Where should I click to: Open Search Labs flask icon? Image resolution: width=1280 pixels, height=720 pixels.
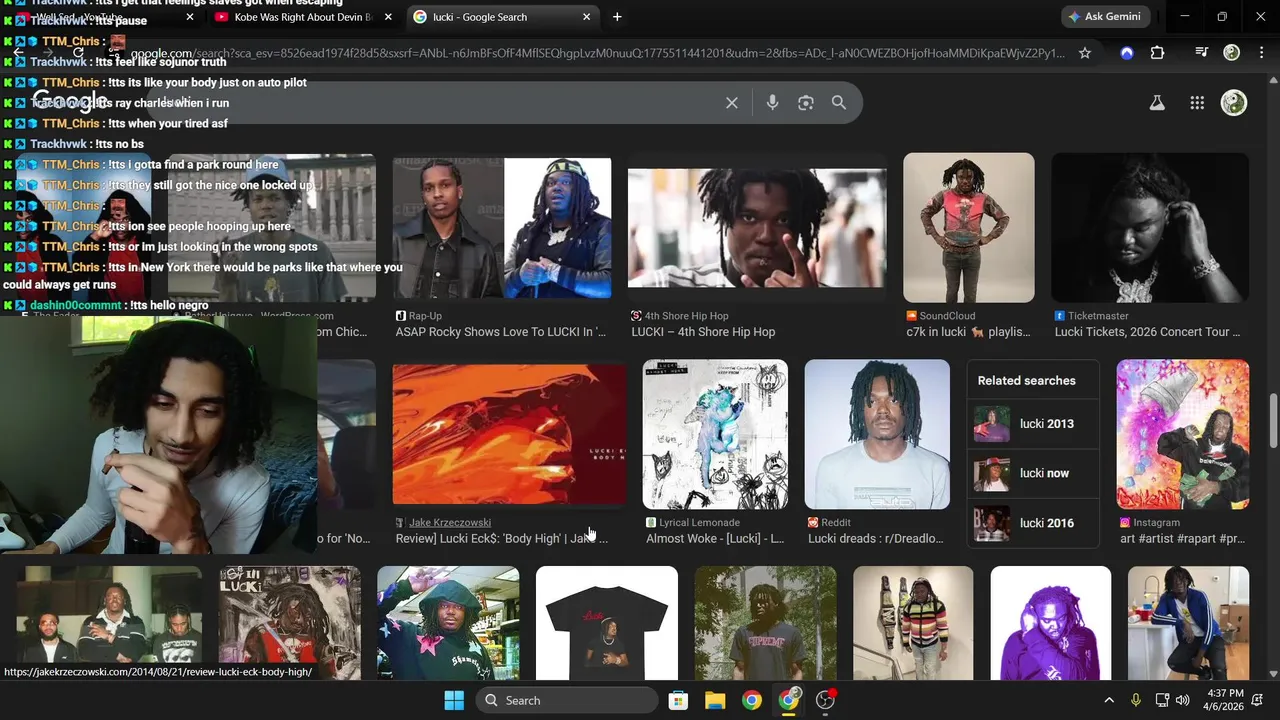coord(1157,103)
